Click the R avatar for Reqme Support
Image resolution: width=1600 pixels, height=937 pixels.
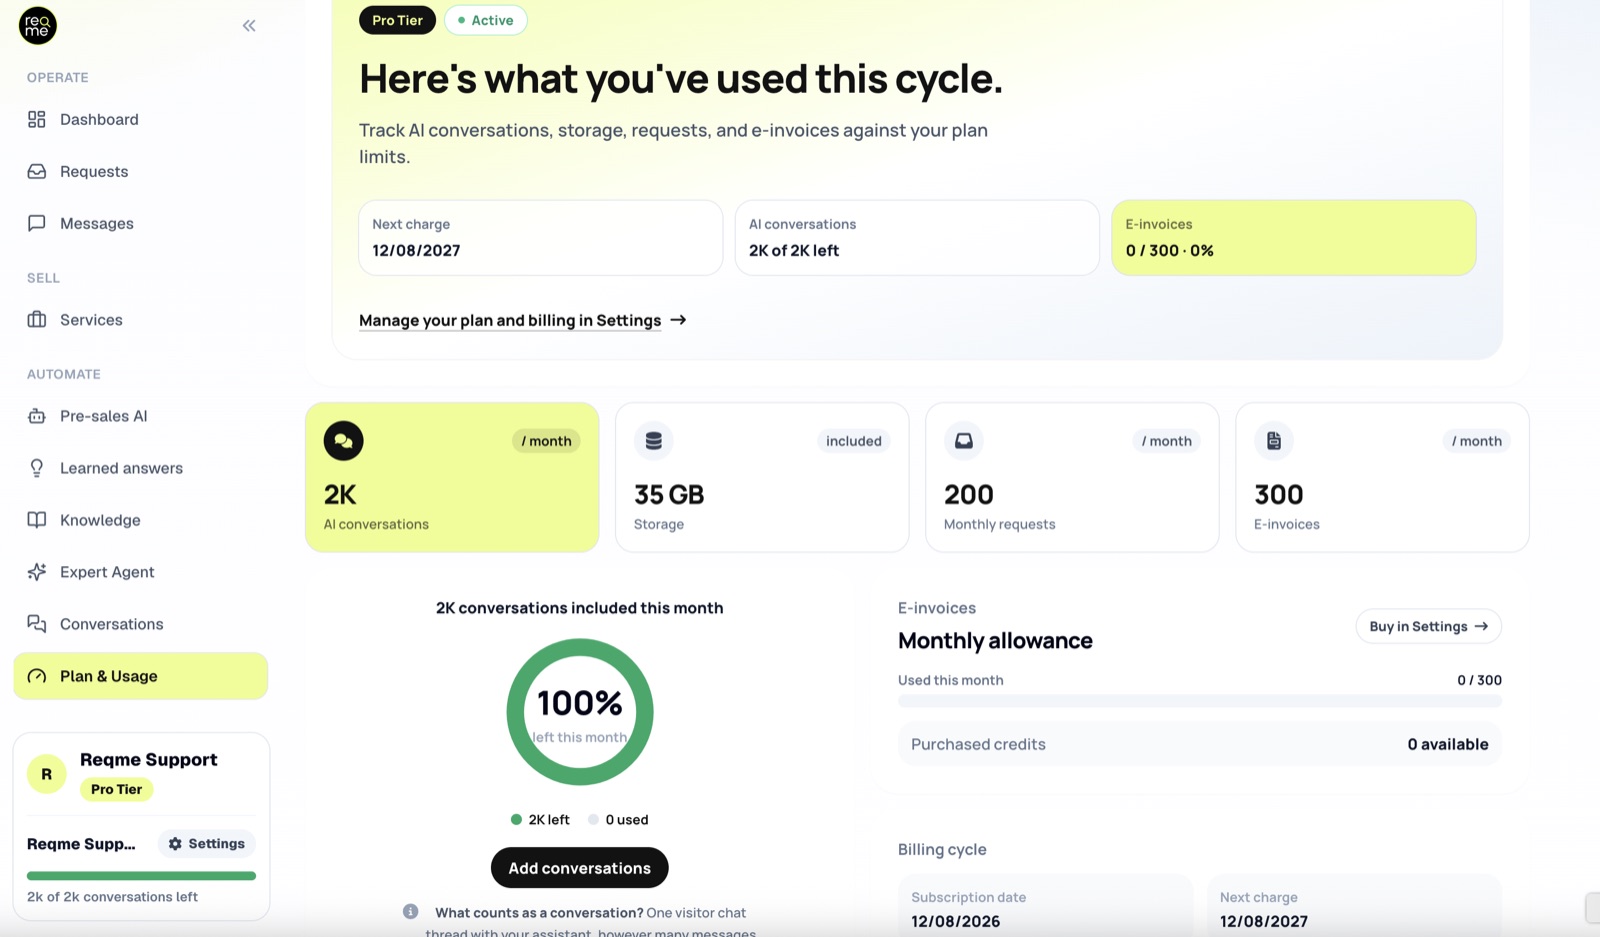coord(46,774)
